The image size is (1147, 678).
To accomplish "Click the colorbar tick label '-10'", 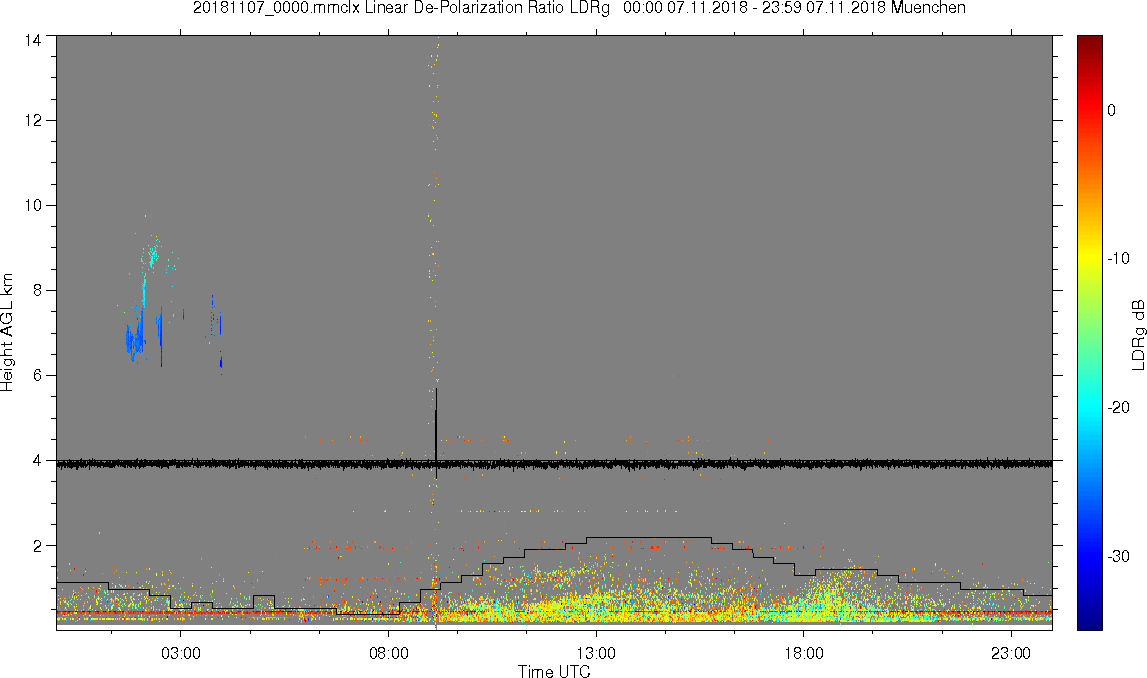I will pos(1118,258).
